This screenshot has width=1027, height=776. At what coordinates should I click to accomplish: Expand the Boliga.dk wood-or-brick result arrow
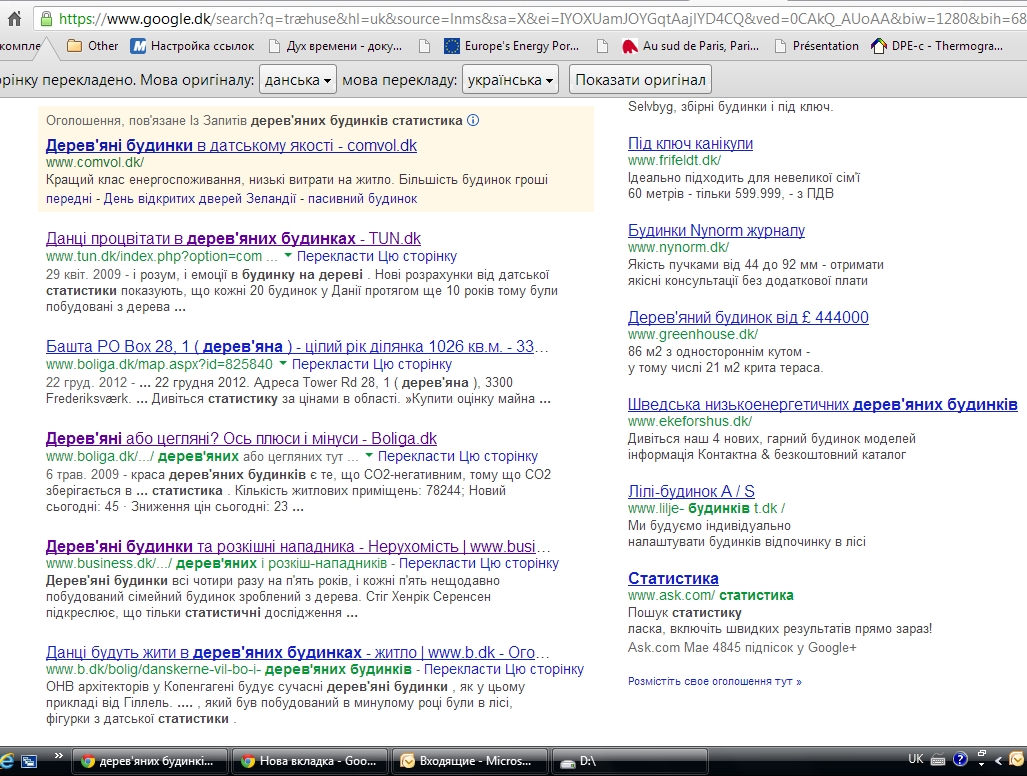[x=369, y=456]
